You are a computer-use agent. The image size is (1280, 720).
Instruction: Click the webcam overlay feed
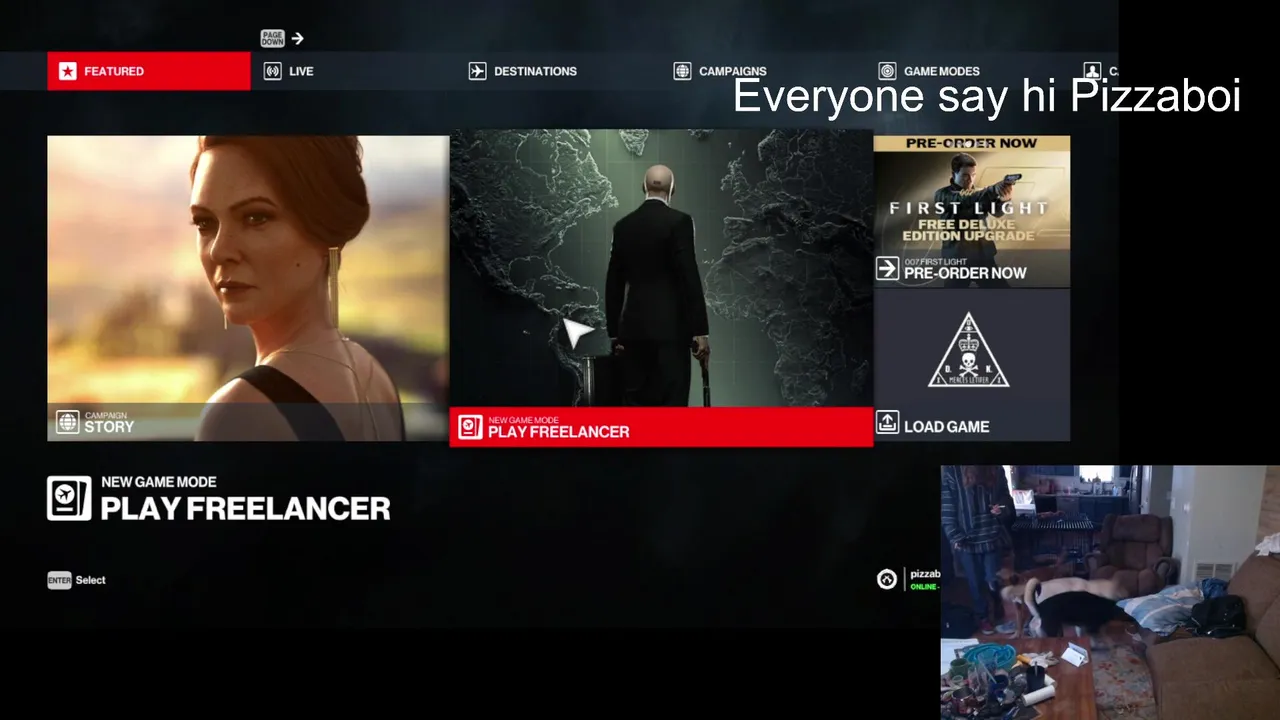1110,592
